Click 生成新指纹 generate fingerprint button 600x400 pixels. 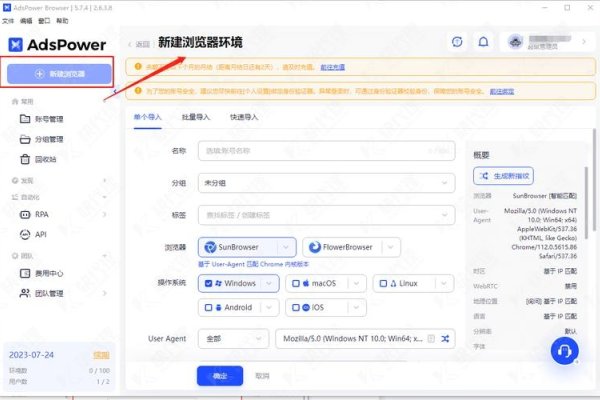pyautogui.click(x=503, y=176)
